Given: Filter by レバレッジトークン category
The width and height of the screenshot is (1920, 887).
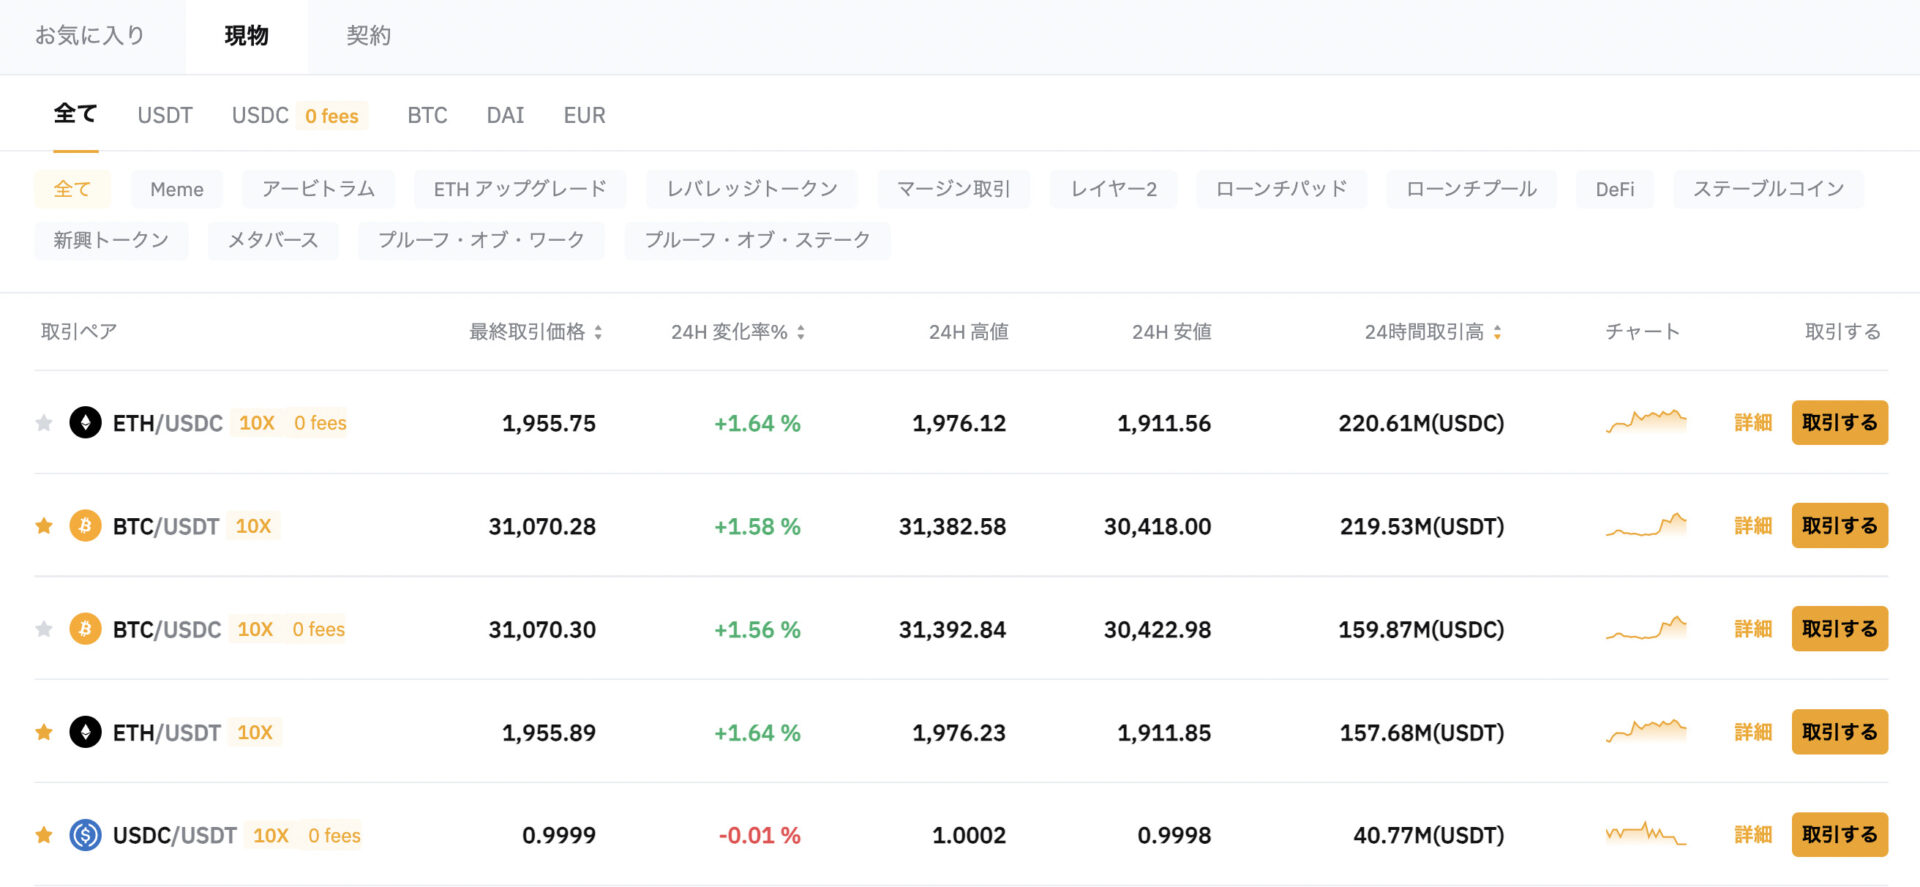Looking at the screenshot, I should [752, 189].
